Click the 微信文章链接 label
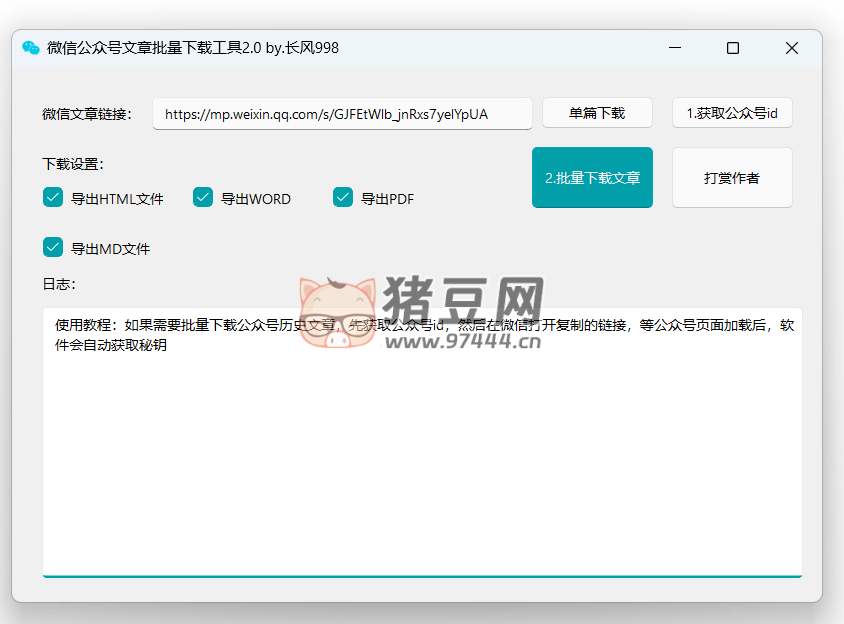The image size is (844, 624). point(87,114)
